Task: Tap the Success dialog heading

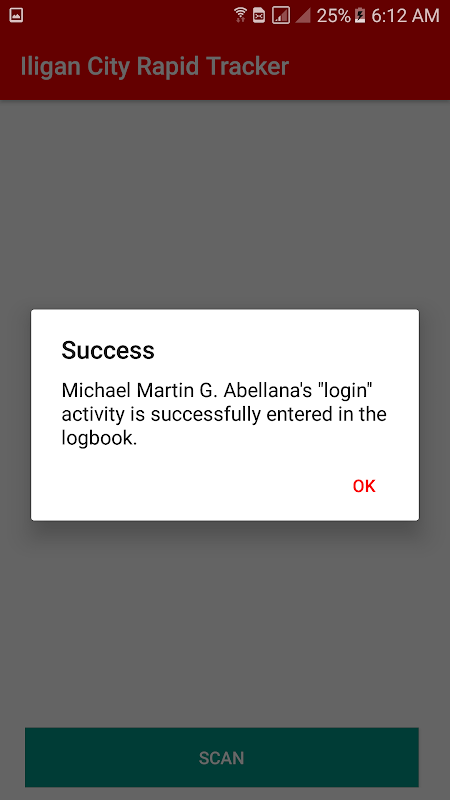Action: tap(108, 351)
